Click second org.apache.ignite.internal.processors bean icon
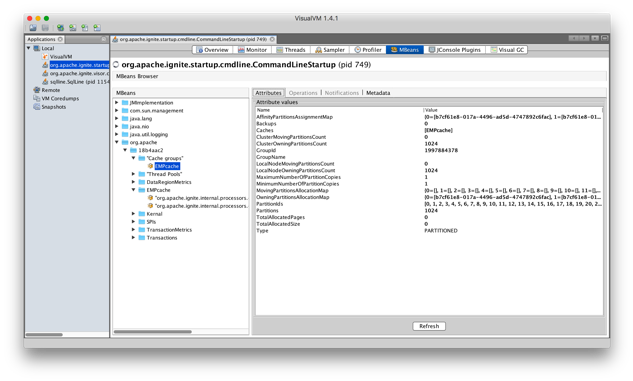Image resolution: width=633 pixels, height=381 pixels. tap(150, 206)
